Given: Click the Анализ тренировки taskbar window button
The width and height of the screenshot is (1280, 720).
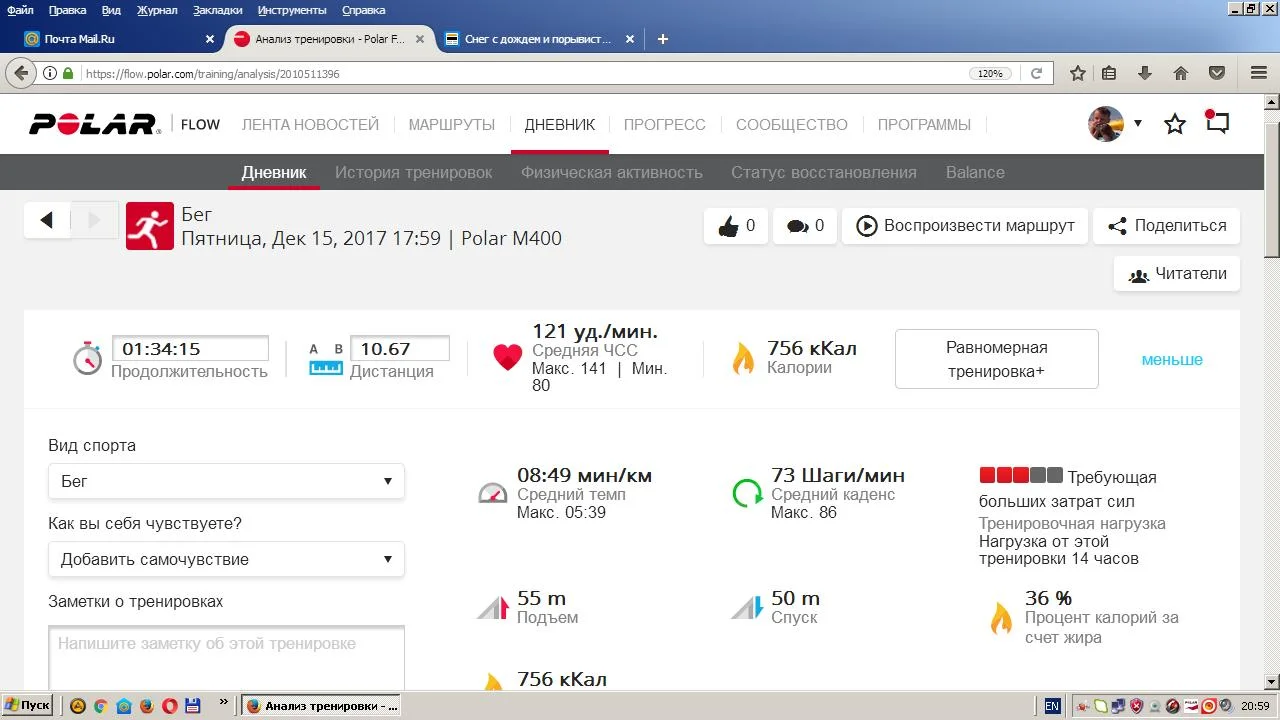Looking at the screenshot, I should [321, 705].
